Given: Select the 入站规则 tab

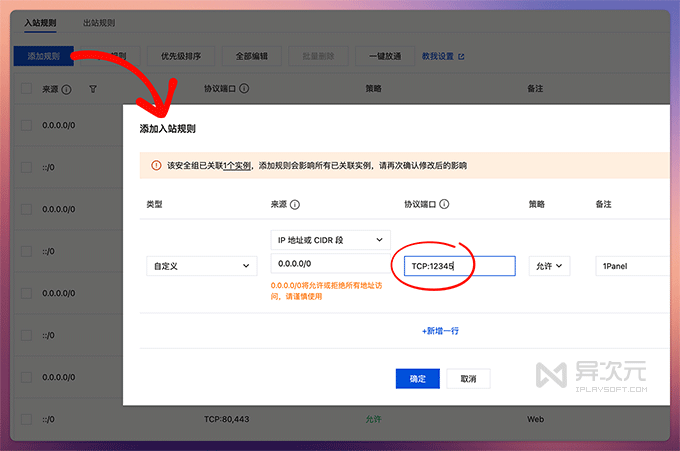Looking at the screenshot, I should pyautogui.click(x=43, y=21).
